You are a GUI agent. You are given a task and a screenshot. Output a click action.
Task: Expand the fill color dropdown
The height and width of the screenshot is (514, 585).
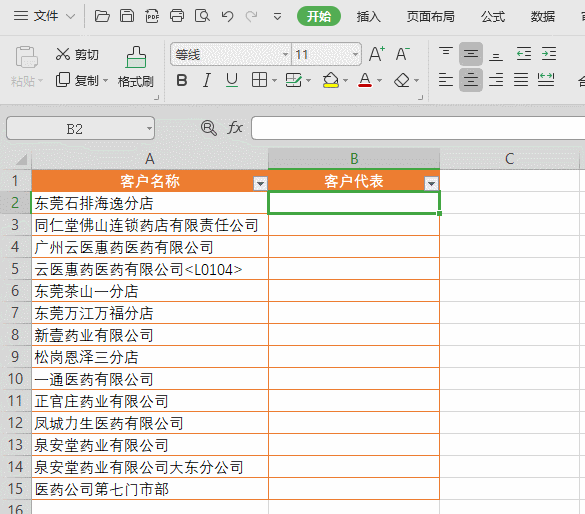click(345, 80)
